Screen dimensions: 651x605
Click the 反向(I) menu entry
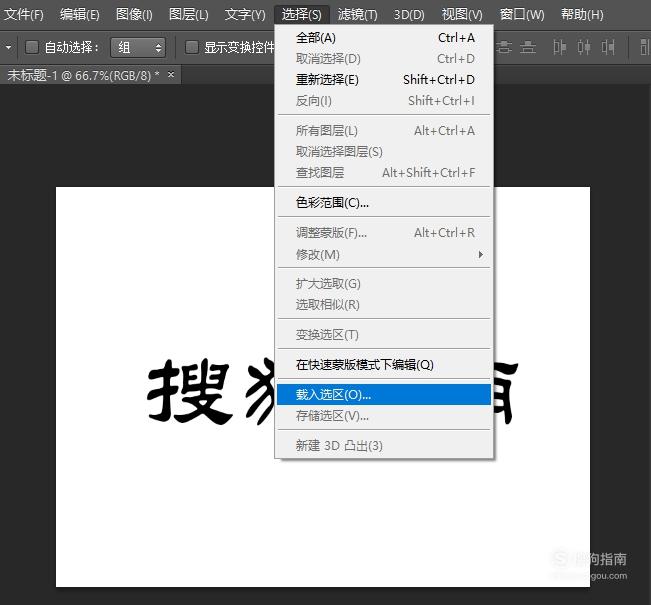click(x=384, y=100)
